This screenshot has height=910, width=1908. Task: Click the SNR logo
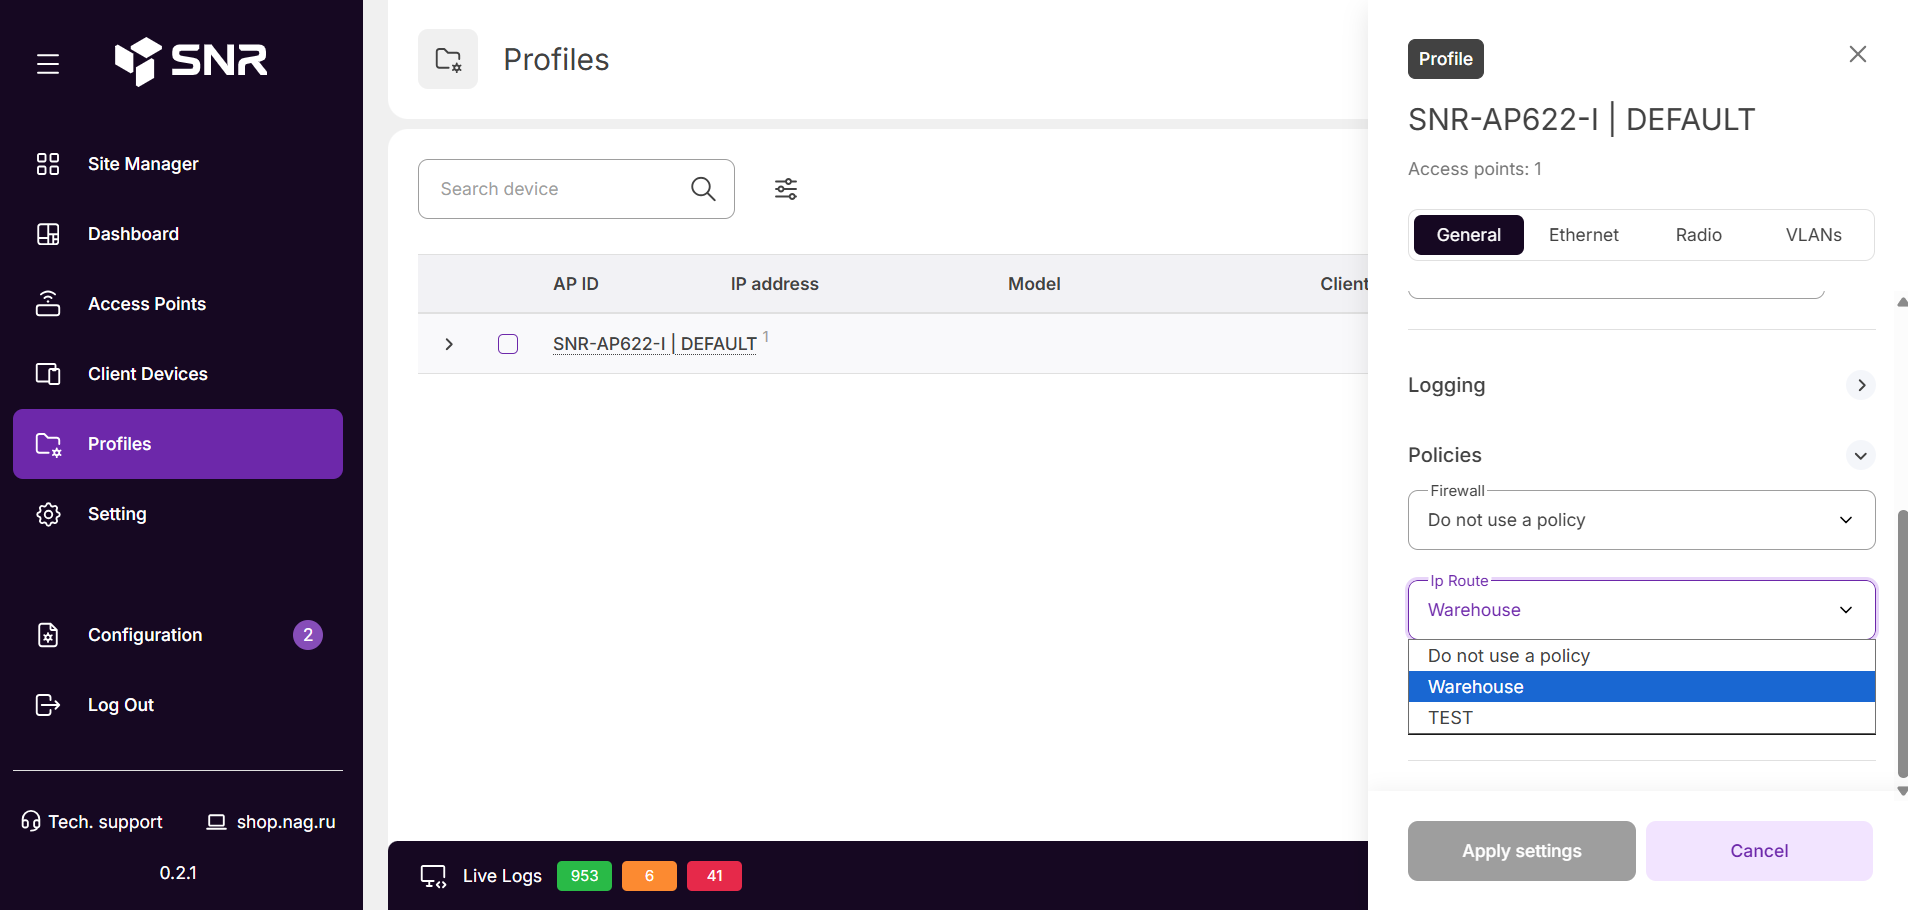coord(191,61)
